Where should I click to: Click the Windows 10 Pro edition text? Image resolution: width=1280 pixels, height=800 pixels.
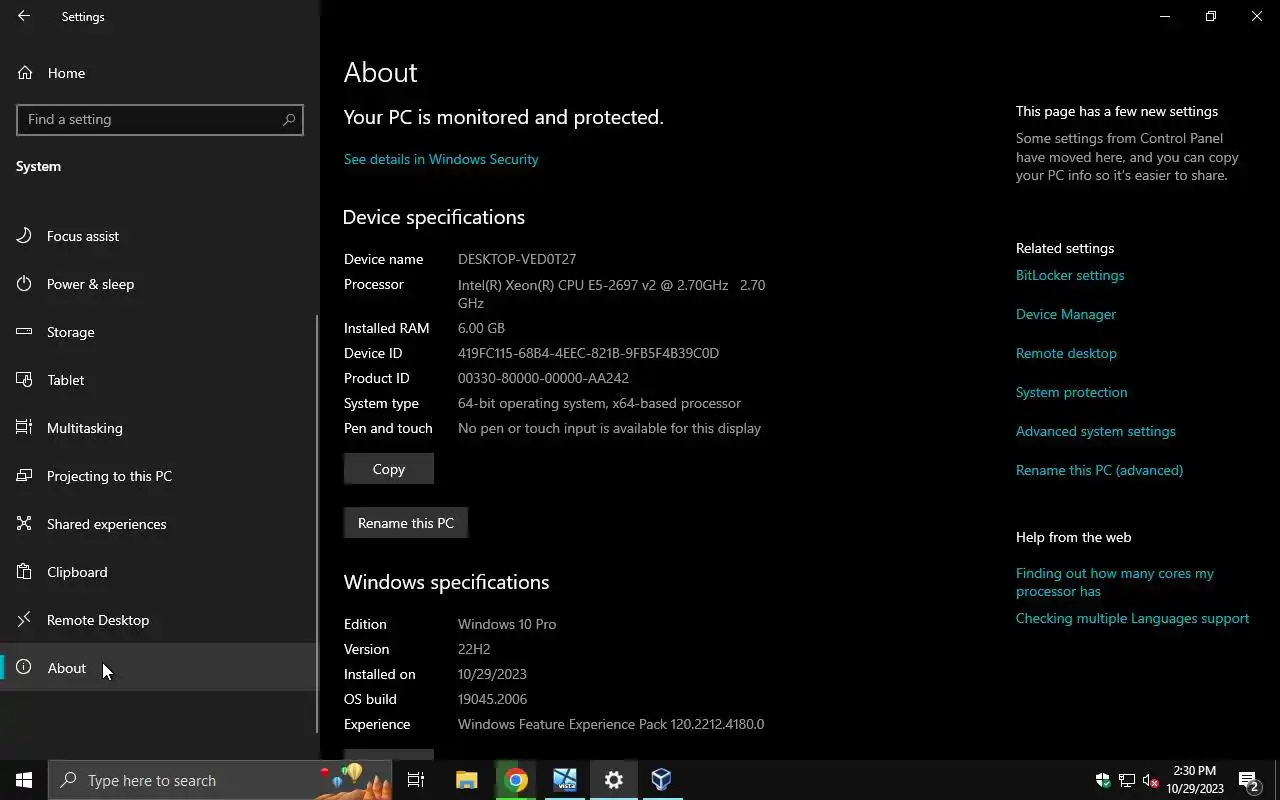(x=507, y=624)
